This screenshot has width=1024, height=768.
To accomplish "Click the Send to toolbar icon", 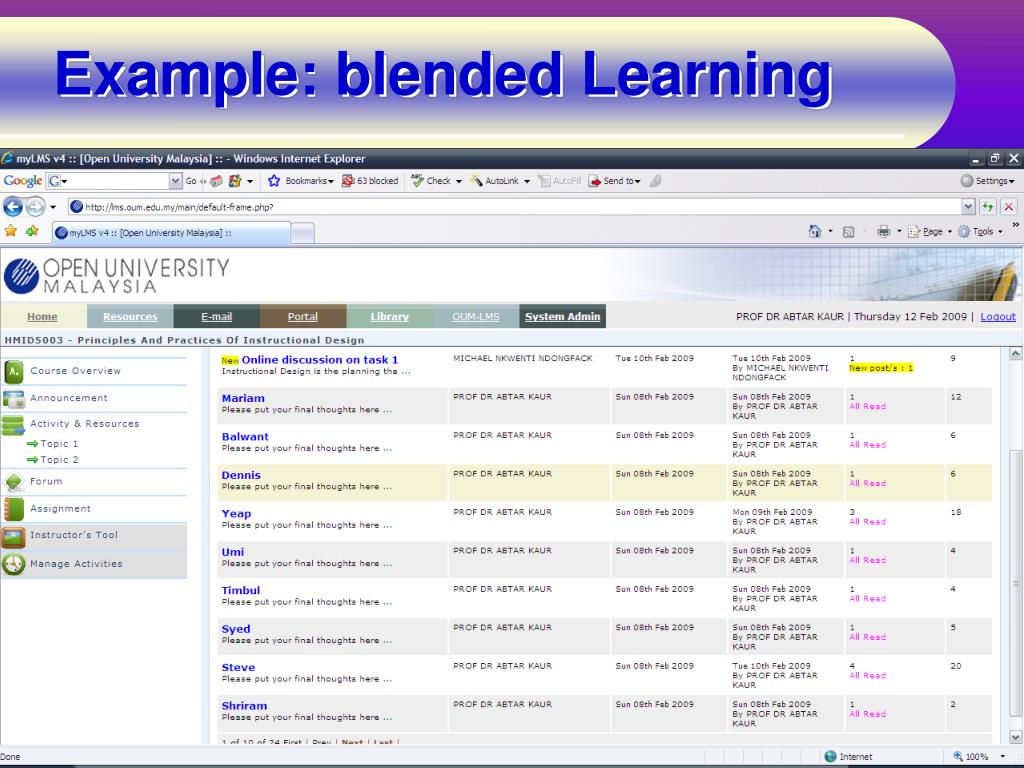I will (594, 181).
